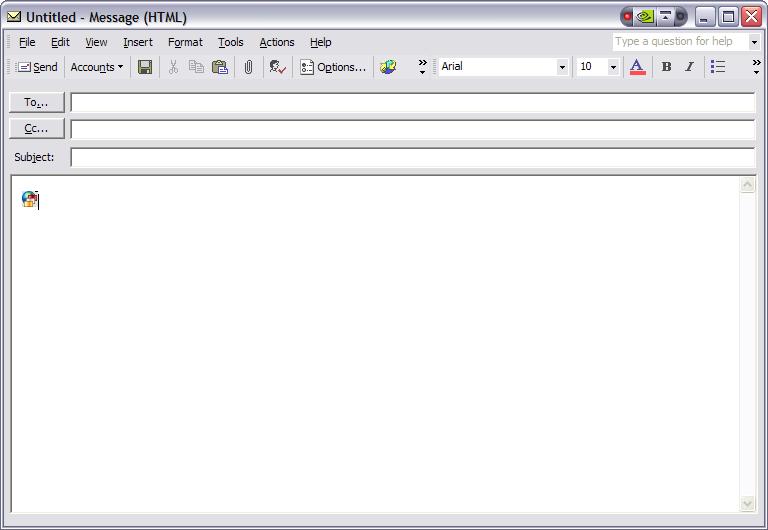
Task: Open the Edit menu
Action: pos(60,43)
